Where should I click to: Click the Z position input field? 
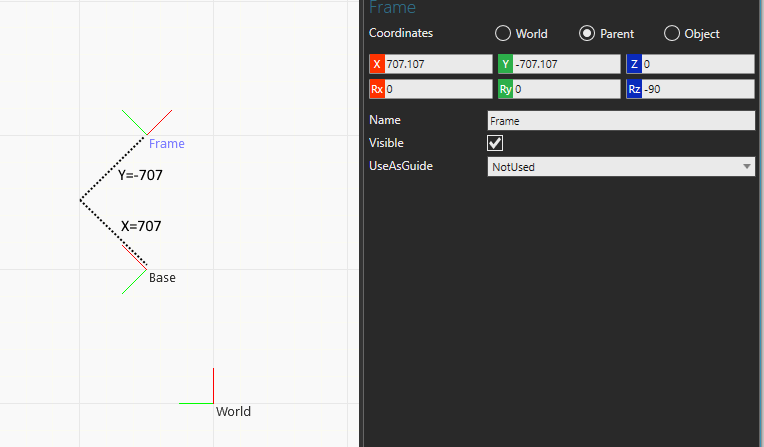pos(698,64)
